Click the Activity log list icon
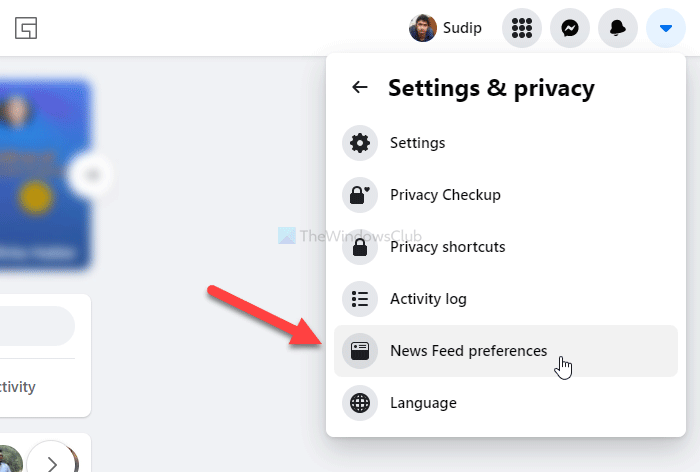The height and width of the screenshot is (472, 700). pos(360,299)
